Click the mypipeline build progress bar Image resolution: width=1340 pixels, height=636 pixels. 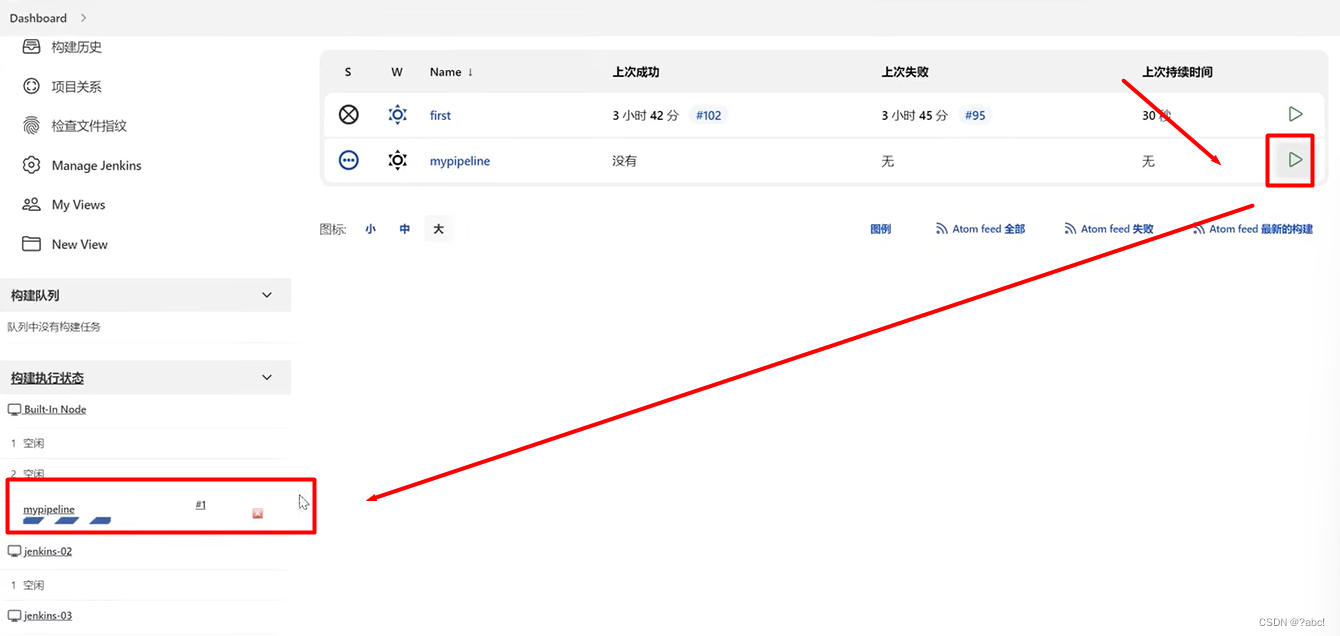[x=67, y=520]
